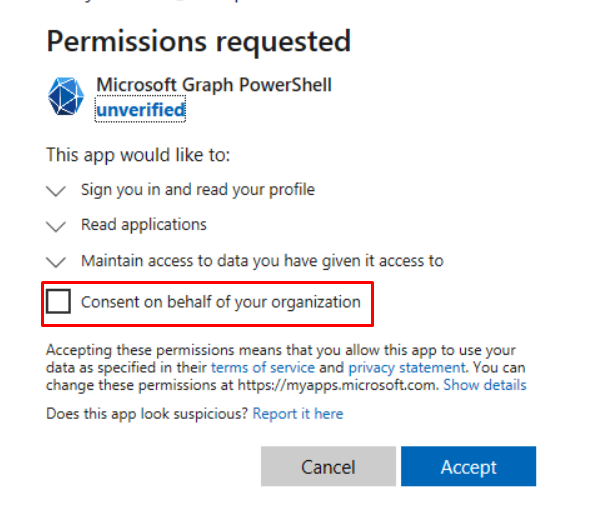Click the "Report it here" link

pos(298,413)
